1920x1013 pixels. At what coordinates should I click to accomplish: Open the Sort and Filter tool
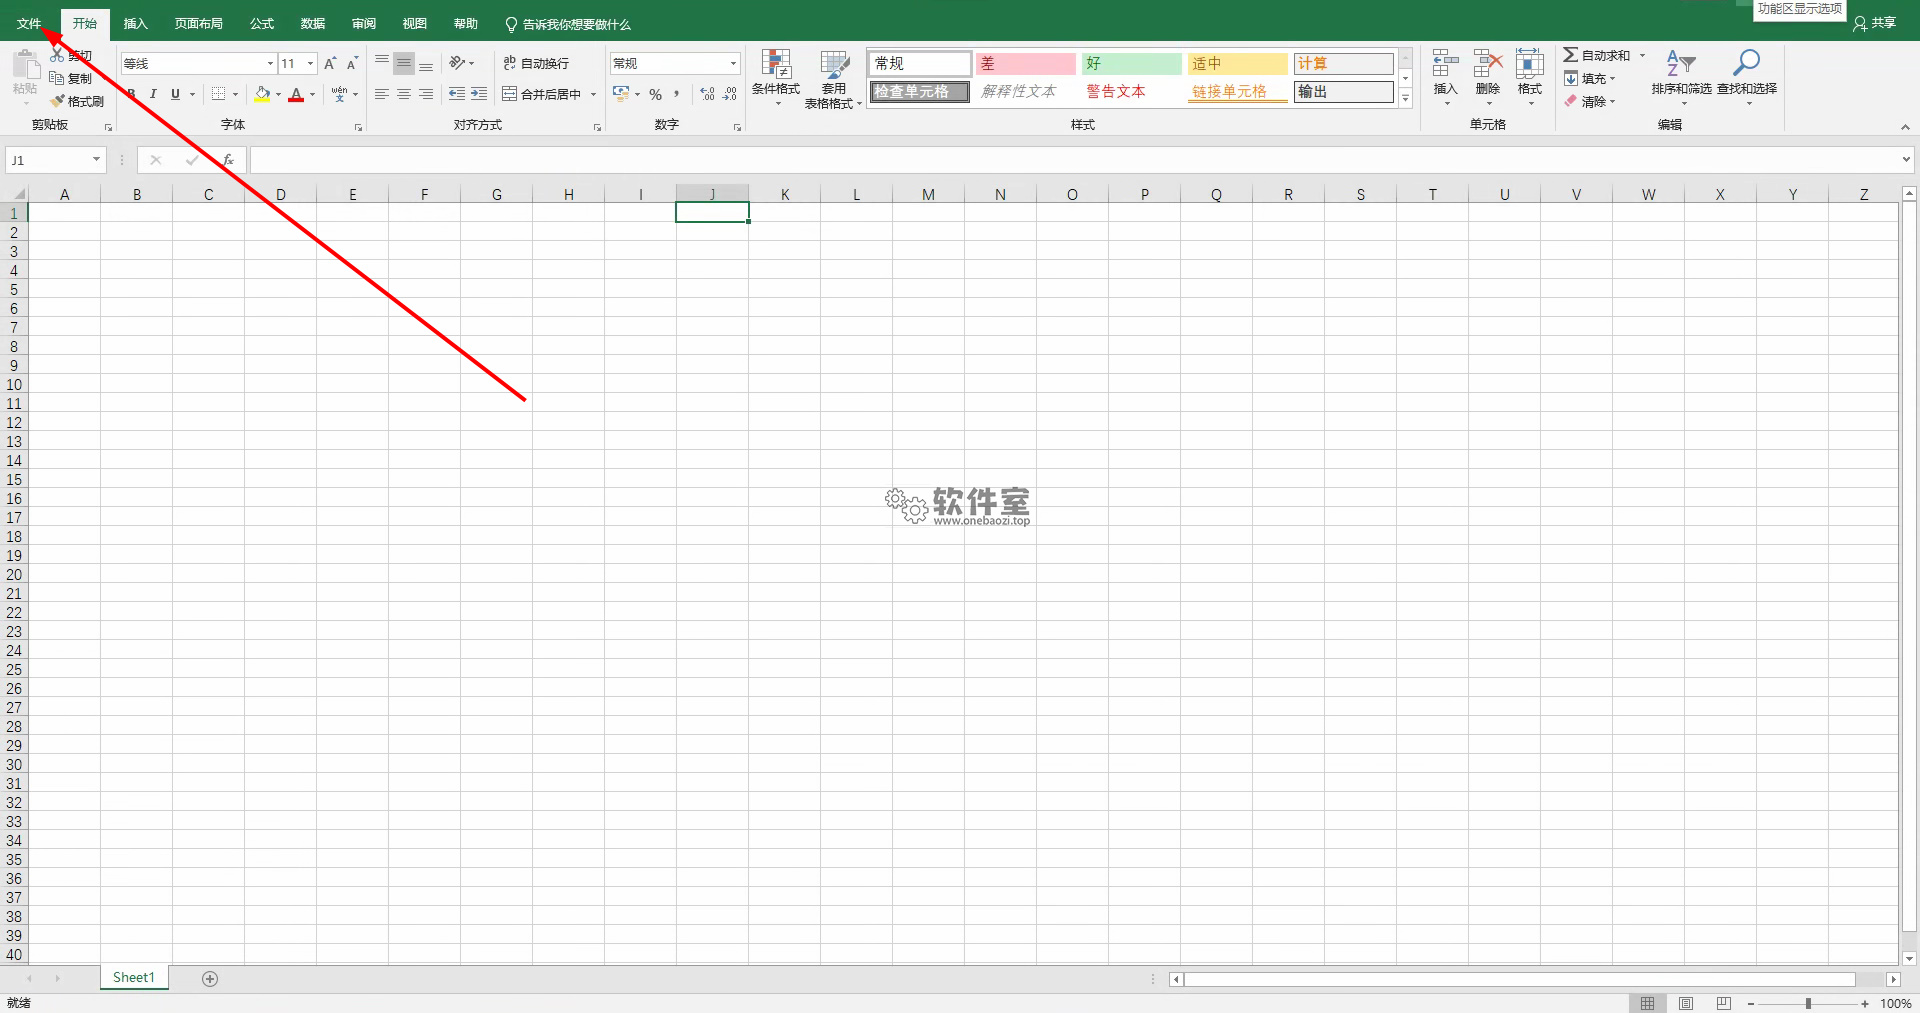coord(1681,77)
